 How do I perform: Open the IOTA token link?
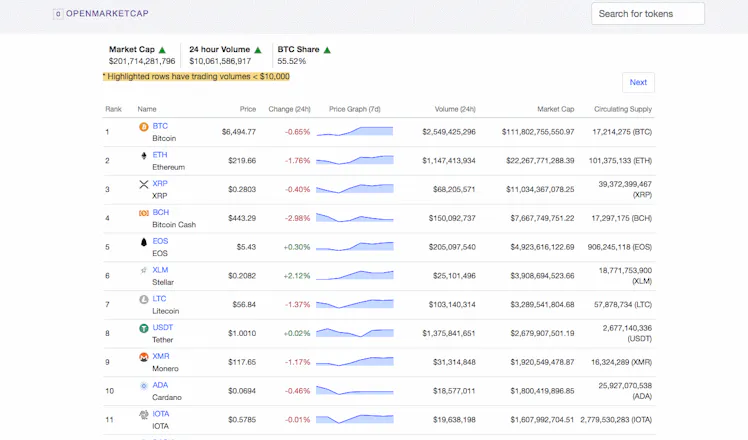pyautogui.click(x=161, y=414)
